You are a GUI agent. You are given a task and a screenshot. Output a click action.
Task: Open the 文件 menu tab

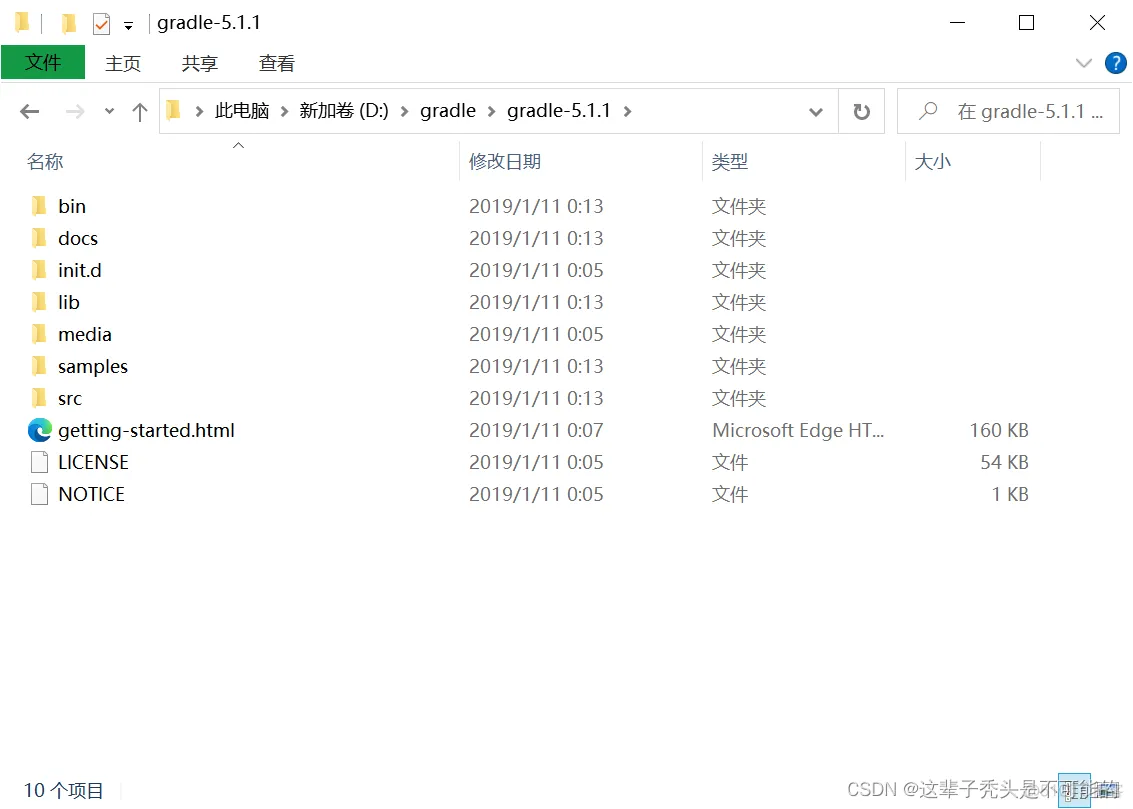click(43, 62)
